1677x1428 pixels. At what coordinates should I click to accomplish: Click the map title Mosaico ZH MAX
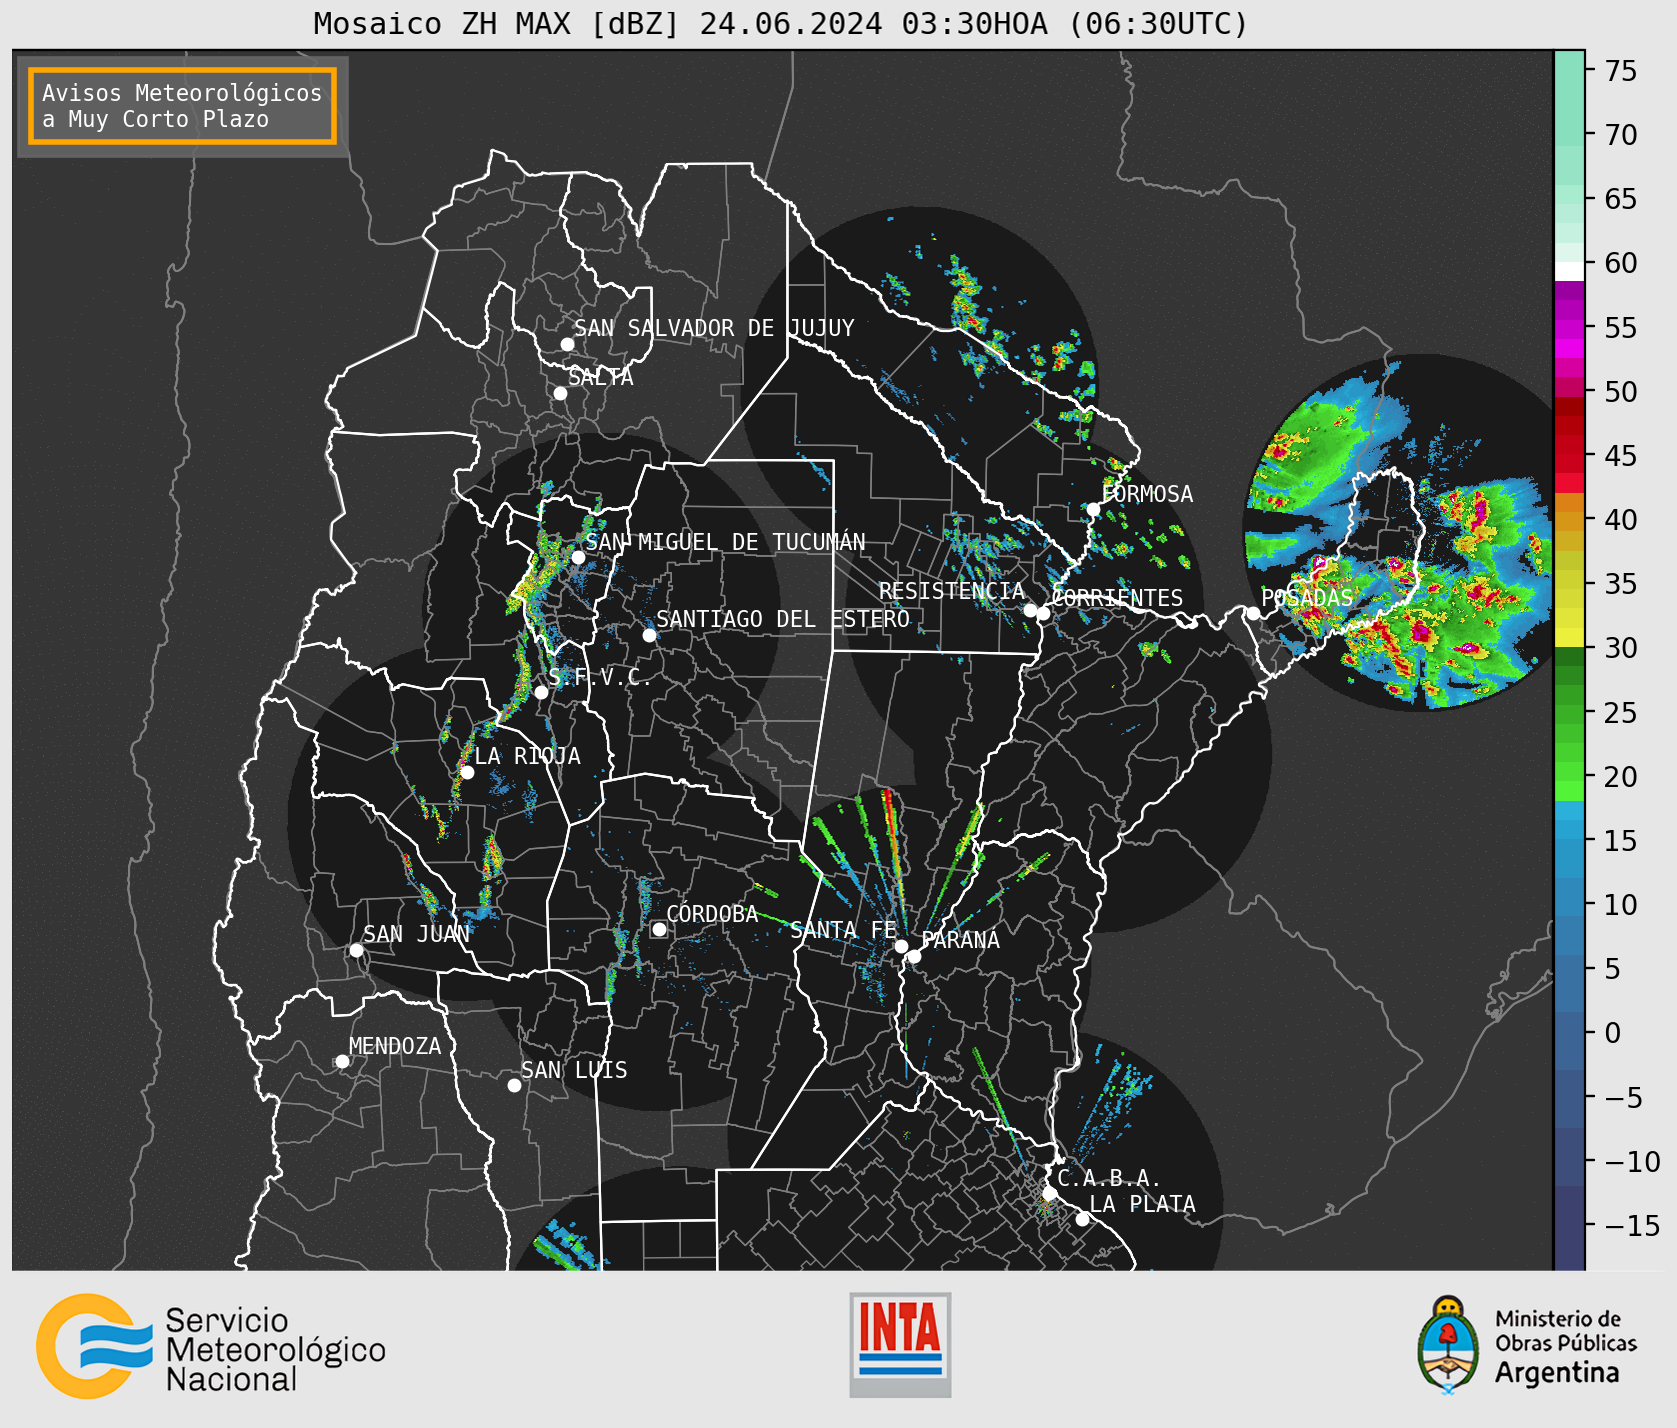[780, 23]
